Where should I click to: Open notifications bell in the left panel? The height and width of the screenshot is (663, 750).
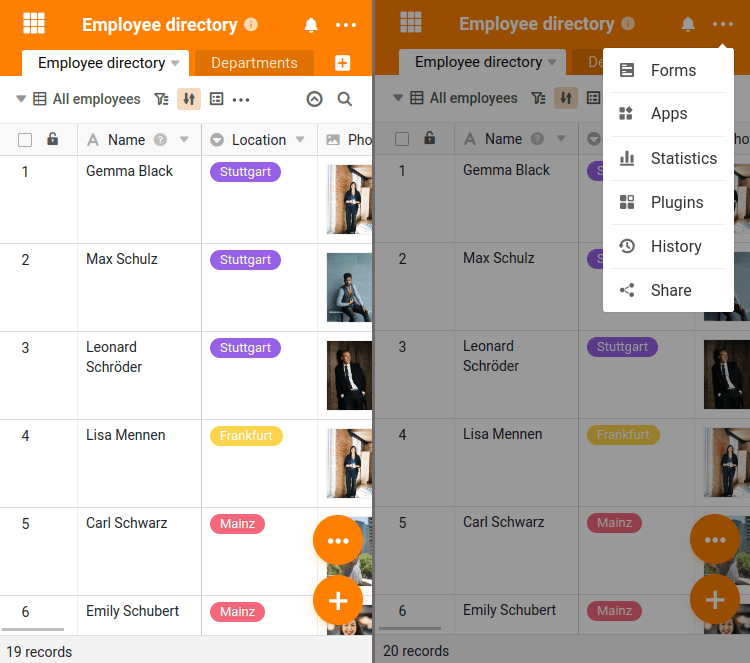(311, 25)
